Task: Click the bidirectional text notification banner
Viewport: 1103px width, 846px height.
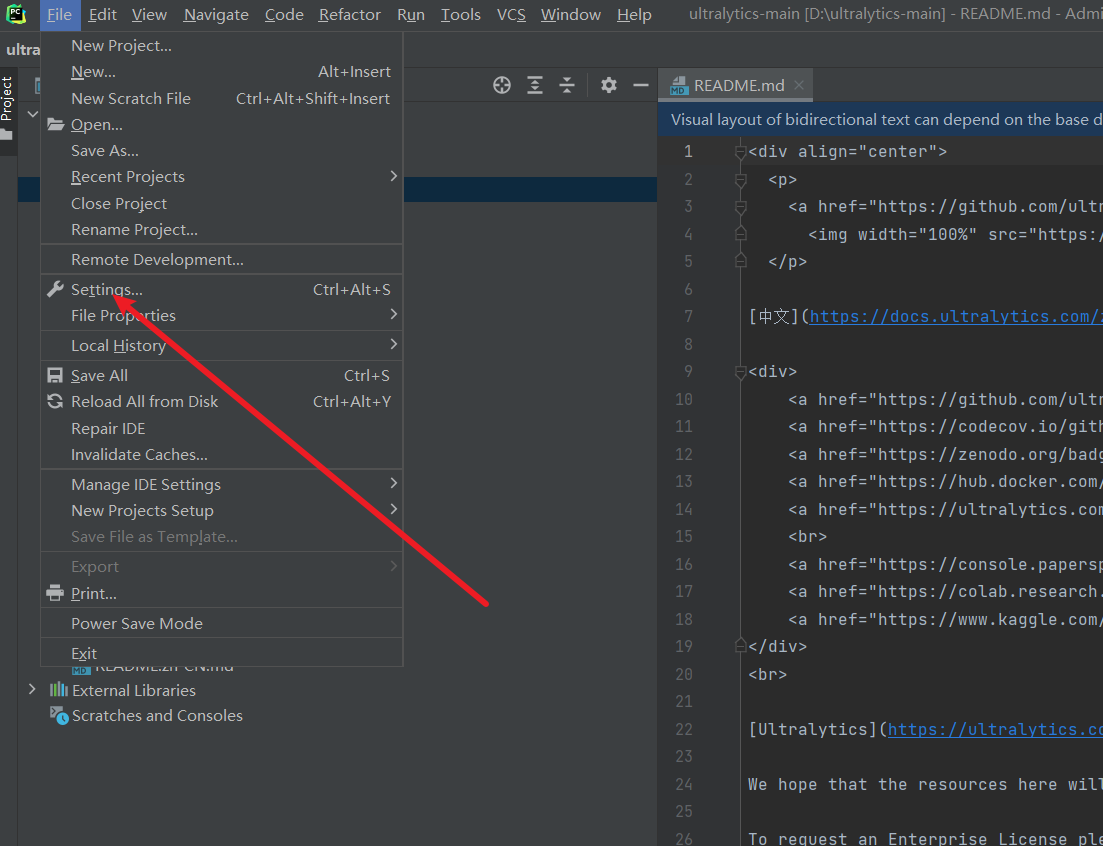Action: tap(880, 120)
